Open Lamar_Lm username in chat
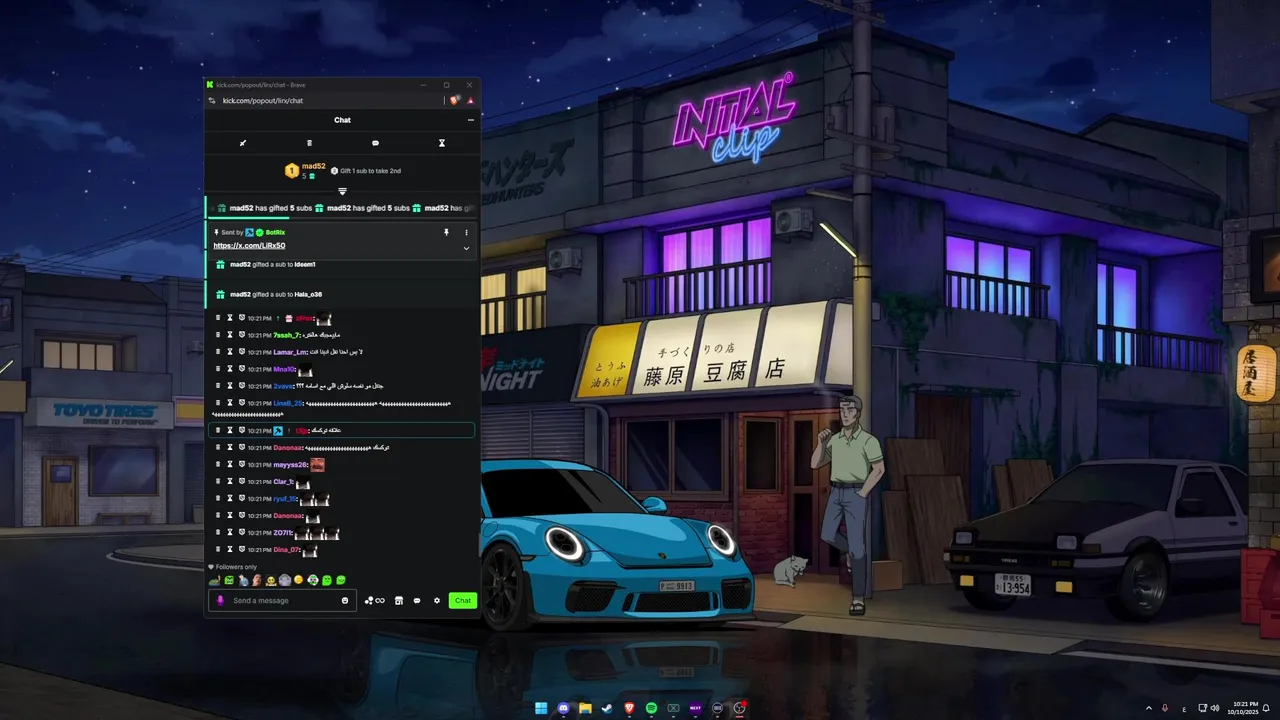Viewport: 1280px width, 720px height. tap(290, 352)
